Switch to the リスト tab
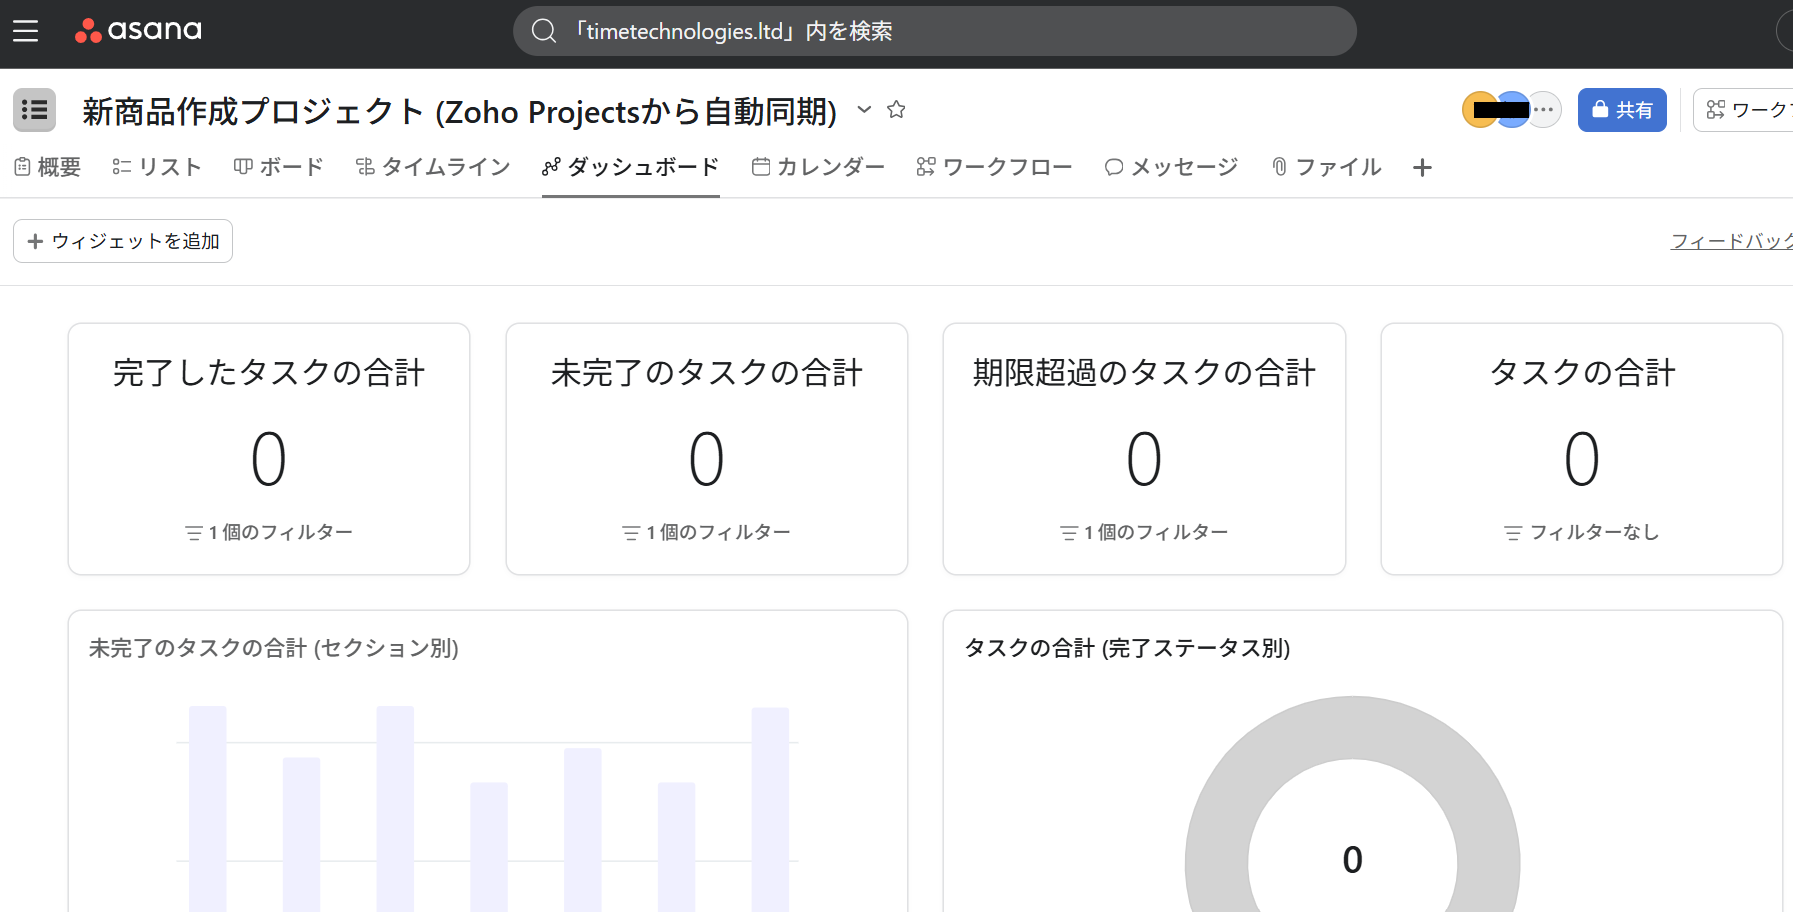The height and width of the screenshot is (912, 1793). [157, 167]
